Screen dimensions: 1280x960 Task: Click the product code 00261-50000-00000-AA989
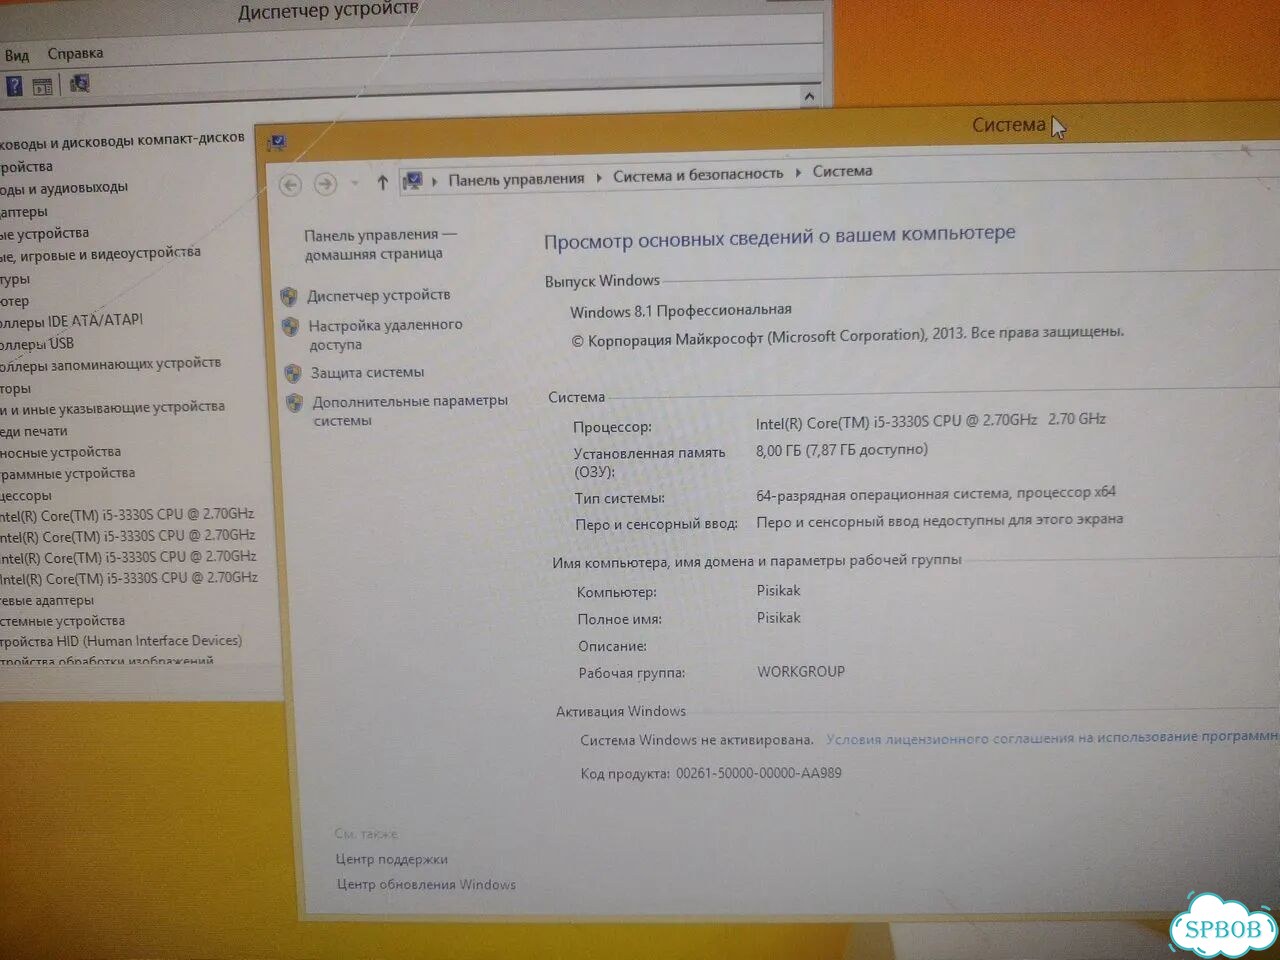(758, 773)
